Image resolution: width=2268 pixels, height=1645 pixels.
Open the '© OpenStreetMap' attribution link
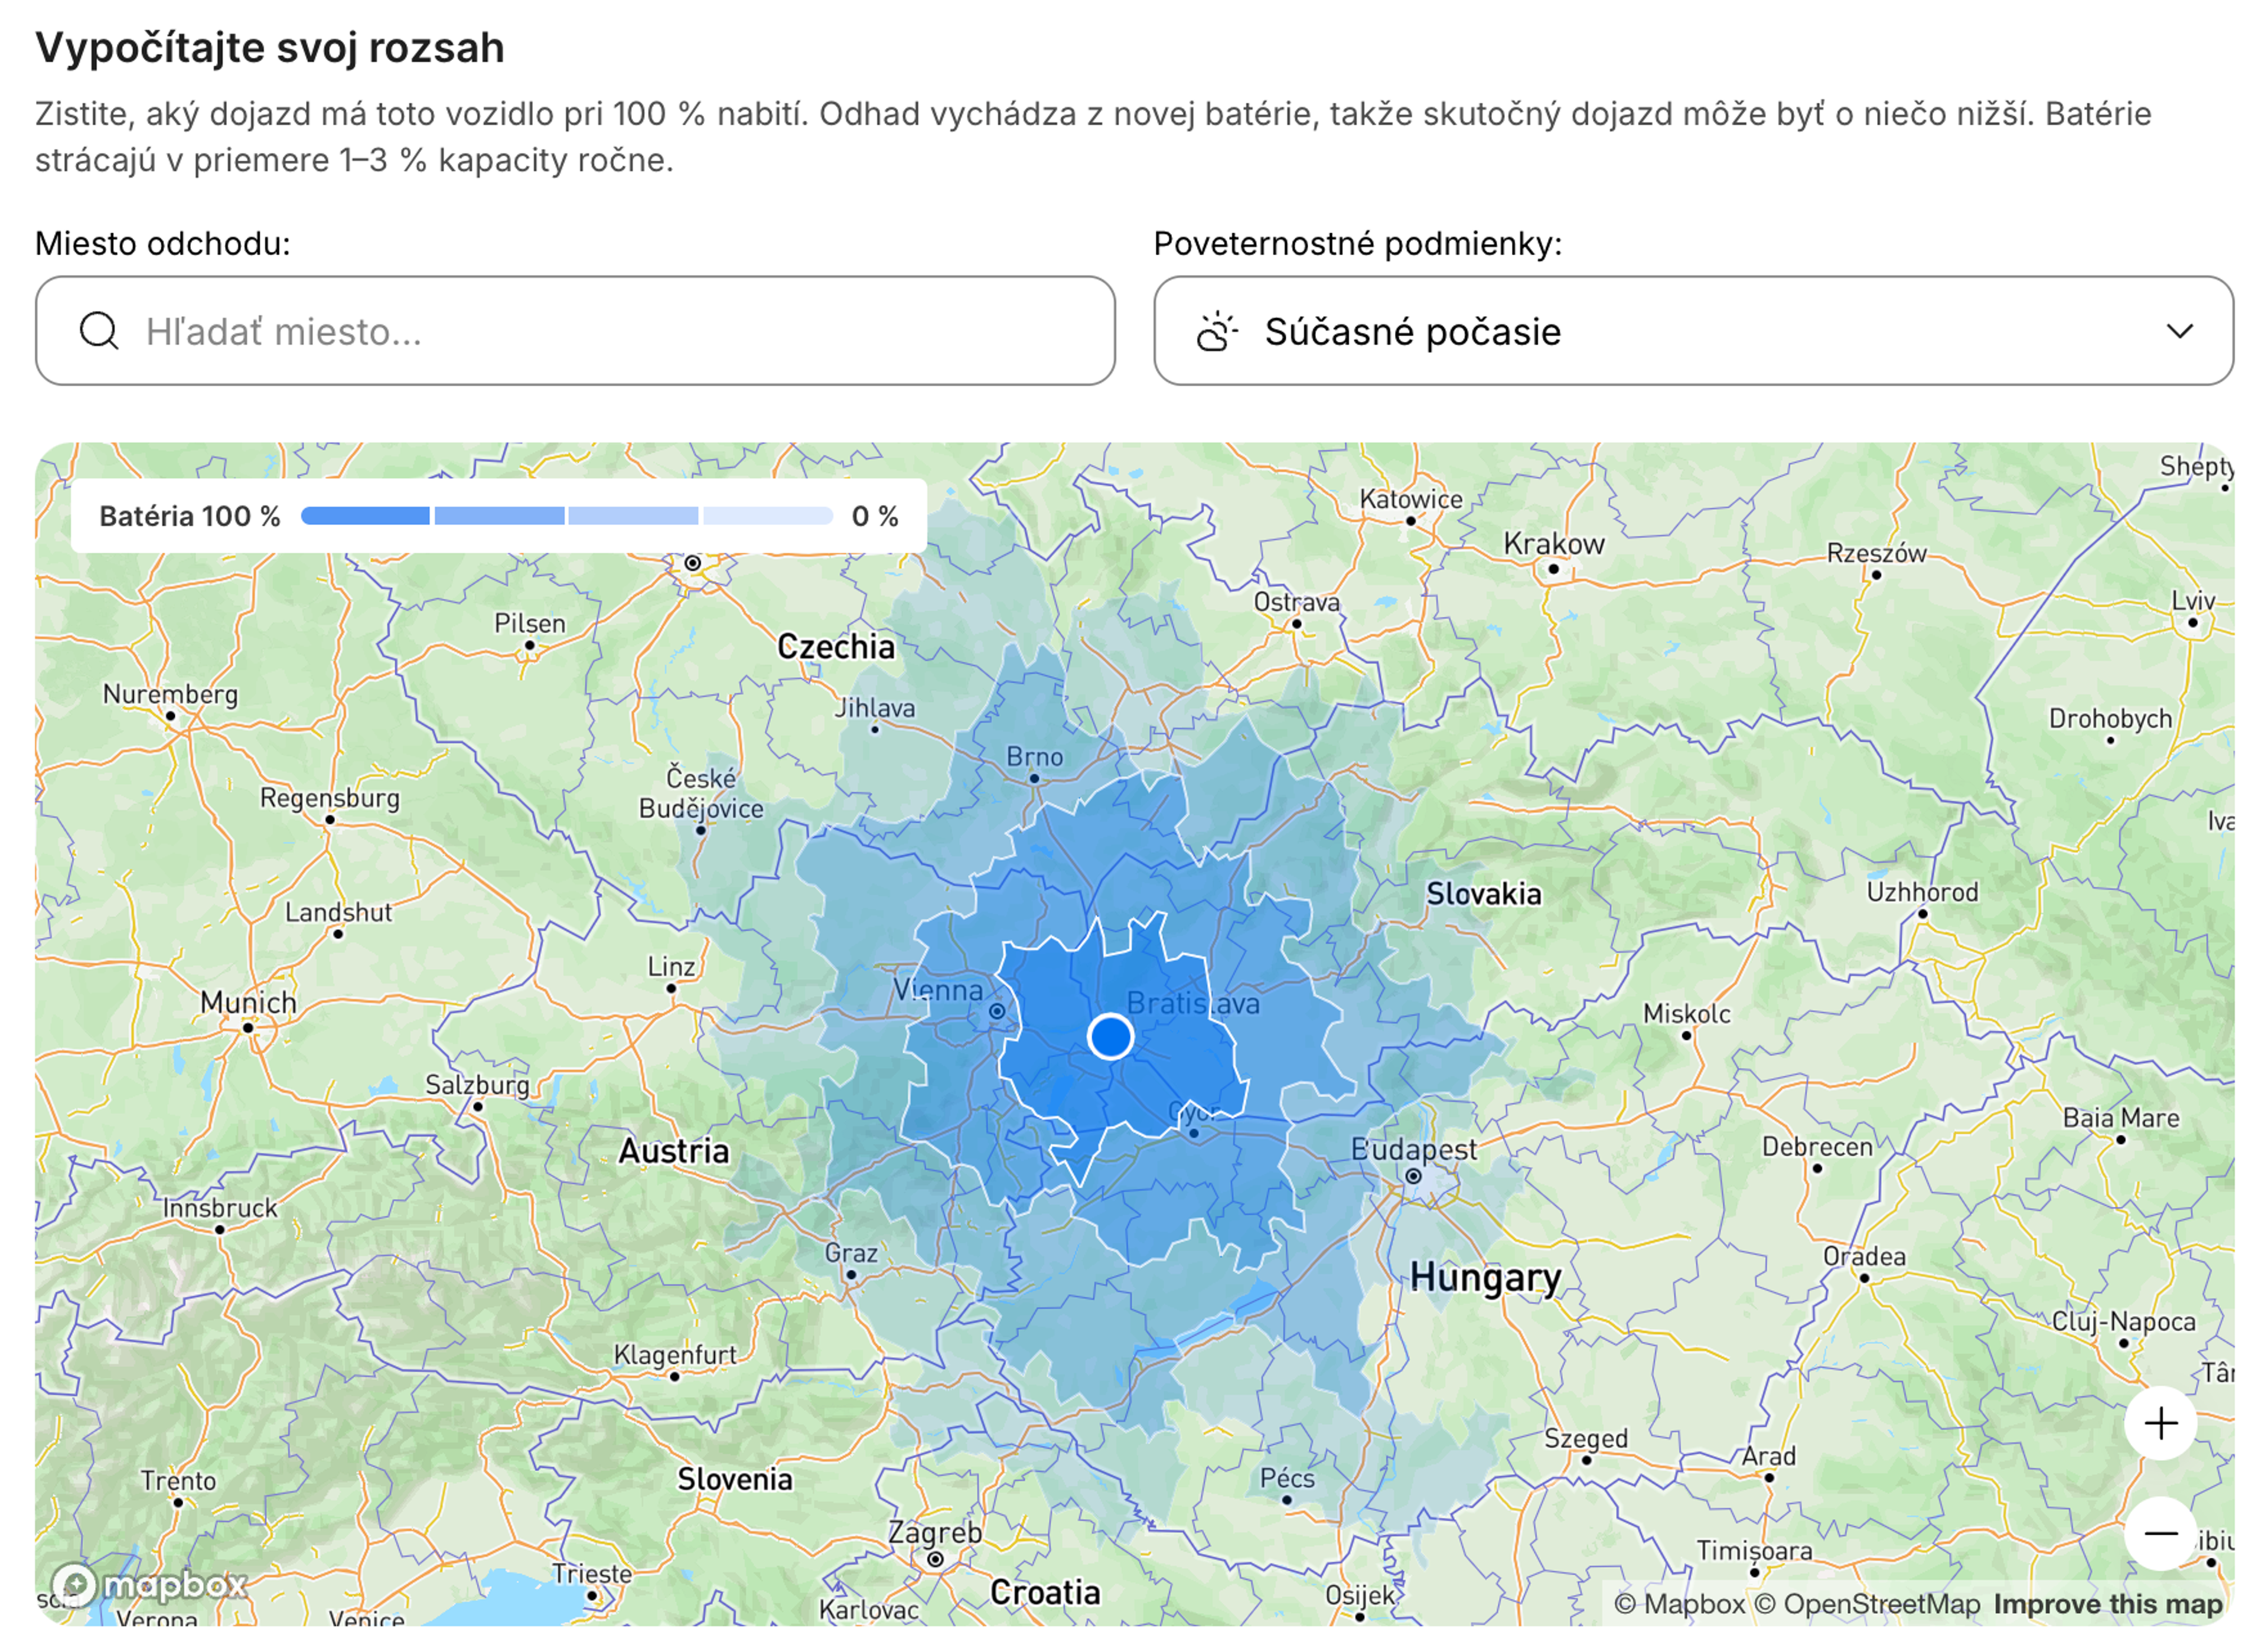1867,1604
